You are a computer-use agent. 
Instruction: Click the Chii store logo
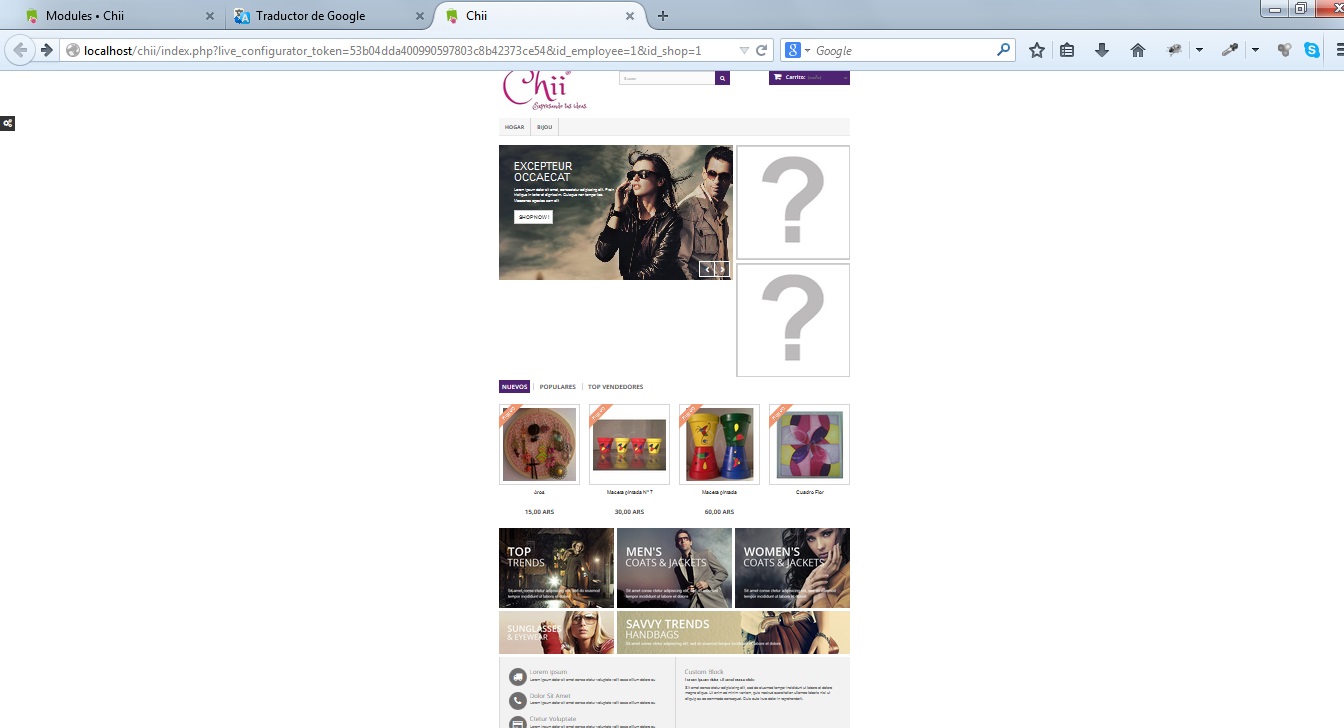545,90
